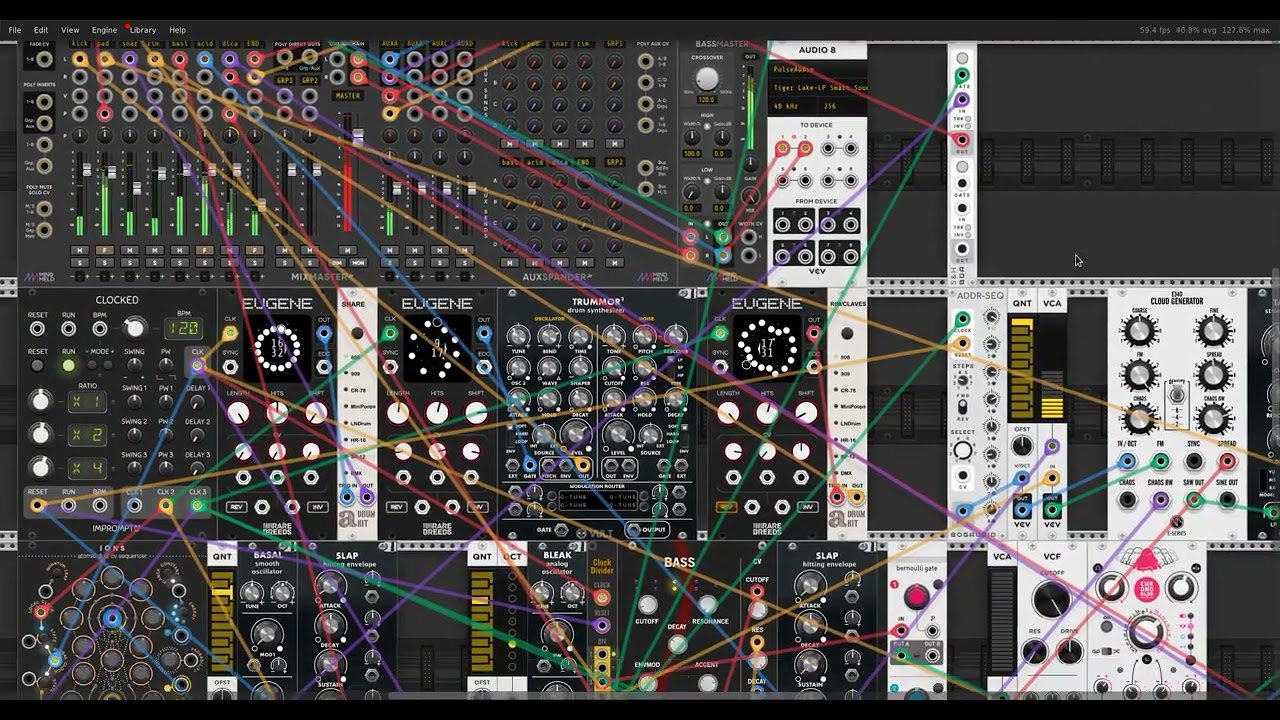Open the View menu

coord(70,30)
